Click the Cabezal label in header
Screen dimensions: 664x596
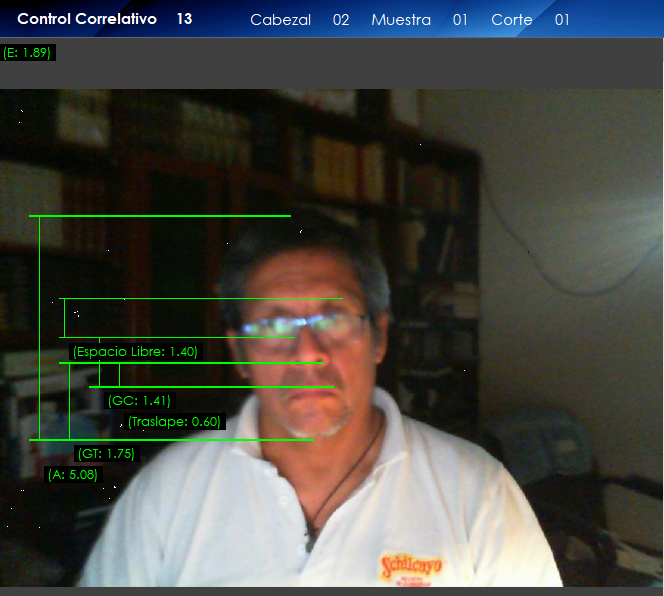[280, 20]
